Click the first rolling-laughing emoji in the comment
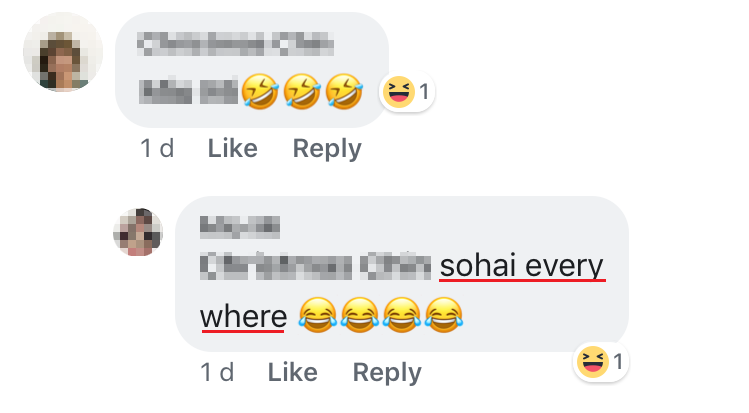Viewport: 749px width, 413px height. [x=259, y=94]
